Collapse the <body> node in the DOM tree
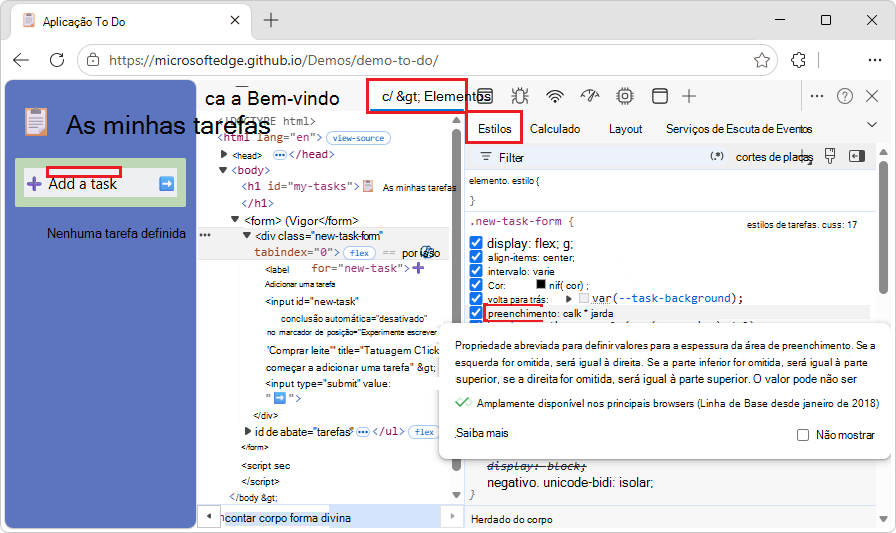The image size is (896, 533). [x=223, y=170]
